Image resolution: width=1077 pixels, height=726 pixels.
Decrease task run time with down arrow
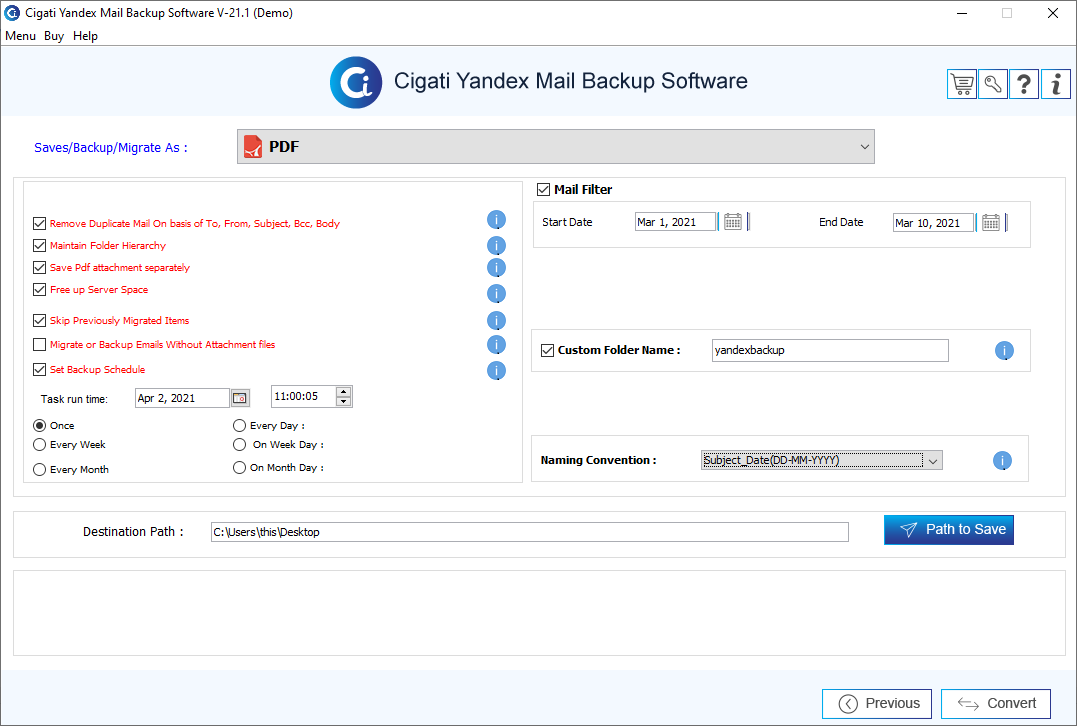tap(343, 401)
